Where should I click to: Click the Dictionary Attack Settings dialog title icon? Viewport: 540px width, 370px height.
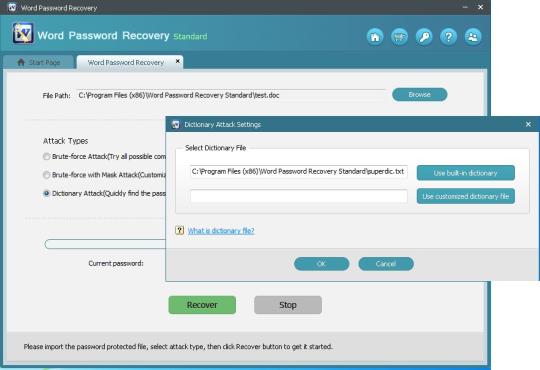[176, 124]
